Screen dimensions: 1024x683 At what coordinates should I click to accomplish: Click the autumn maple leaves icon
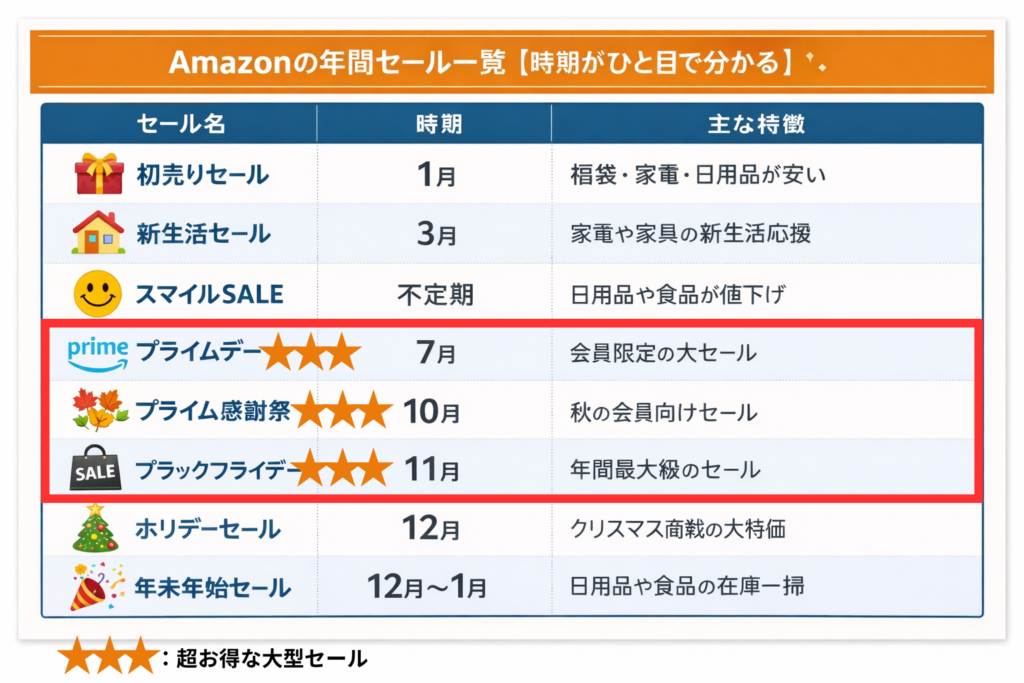(x=99, y=410)
